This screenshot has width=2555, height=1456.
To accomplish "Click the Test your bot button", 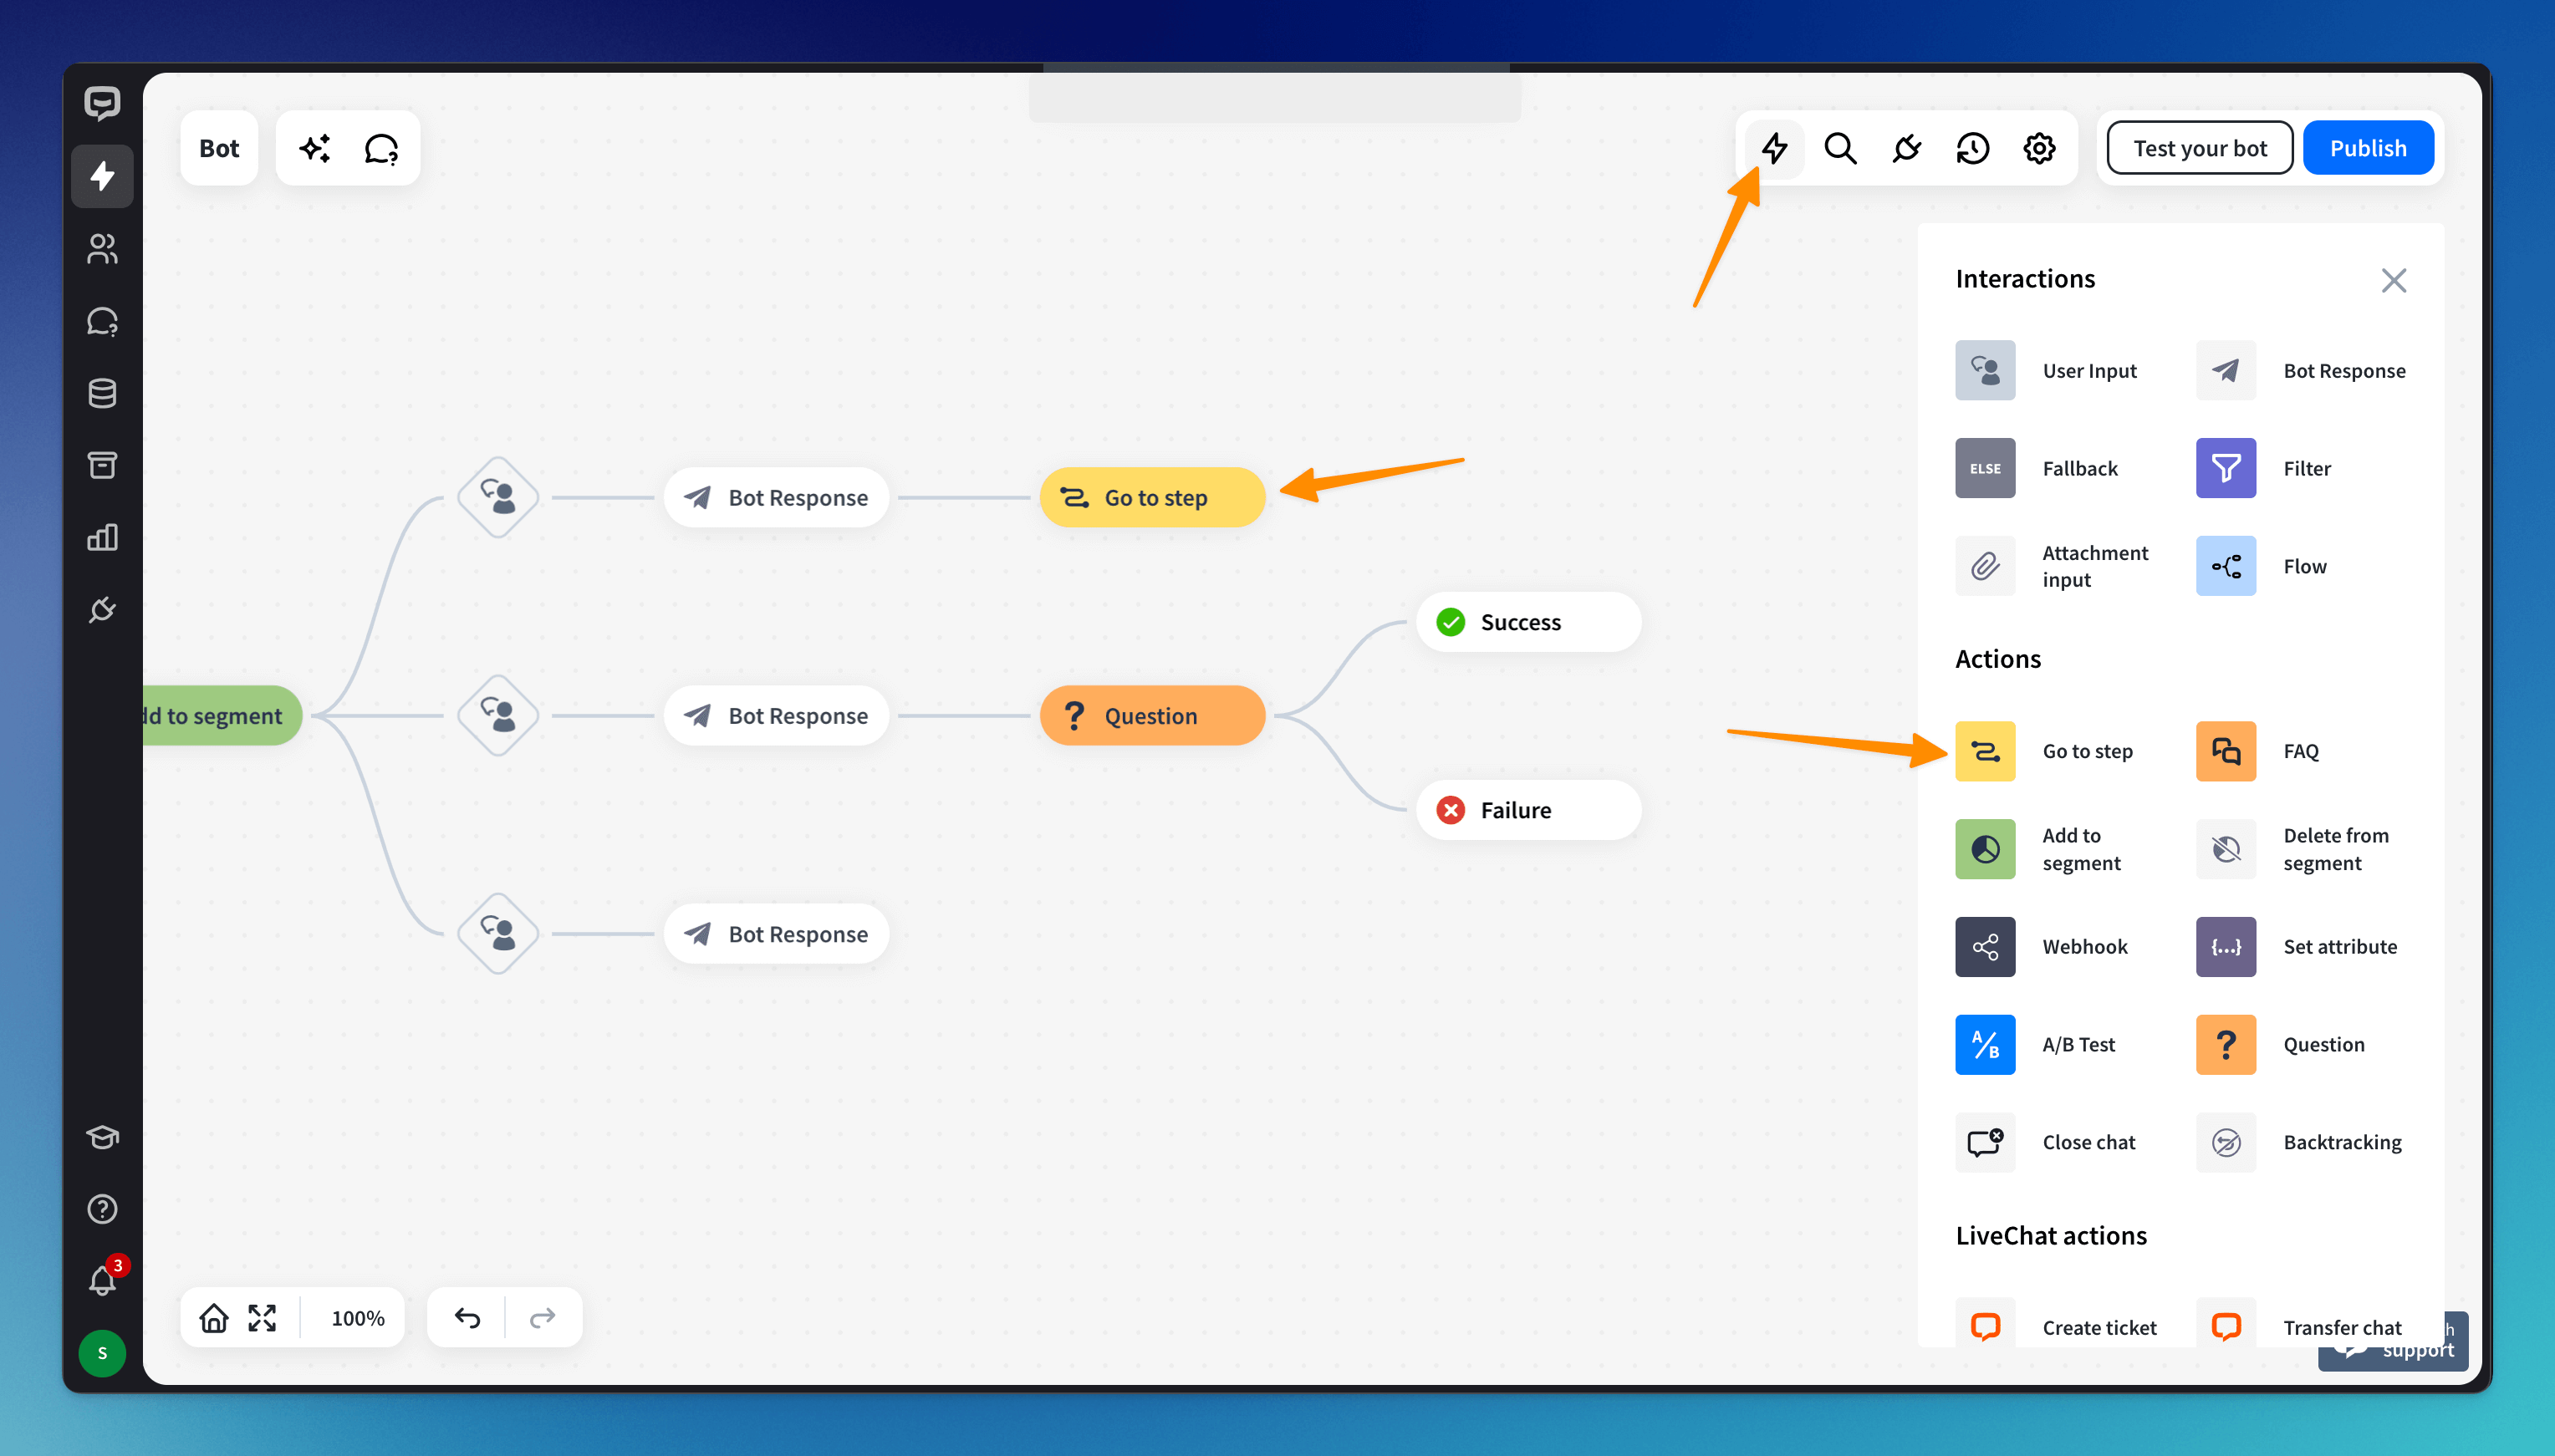I will coord(2199,149).
